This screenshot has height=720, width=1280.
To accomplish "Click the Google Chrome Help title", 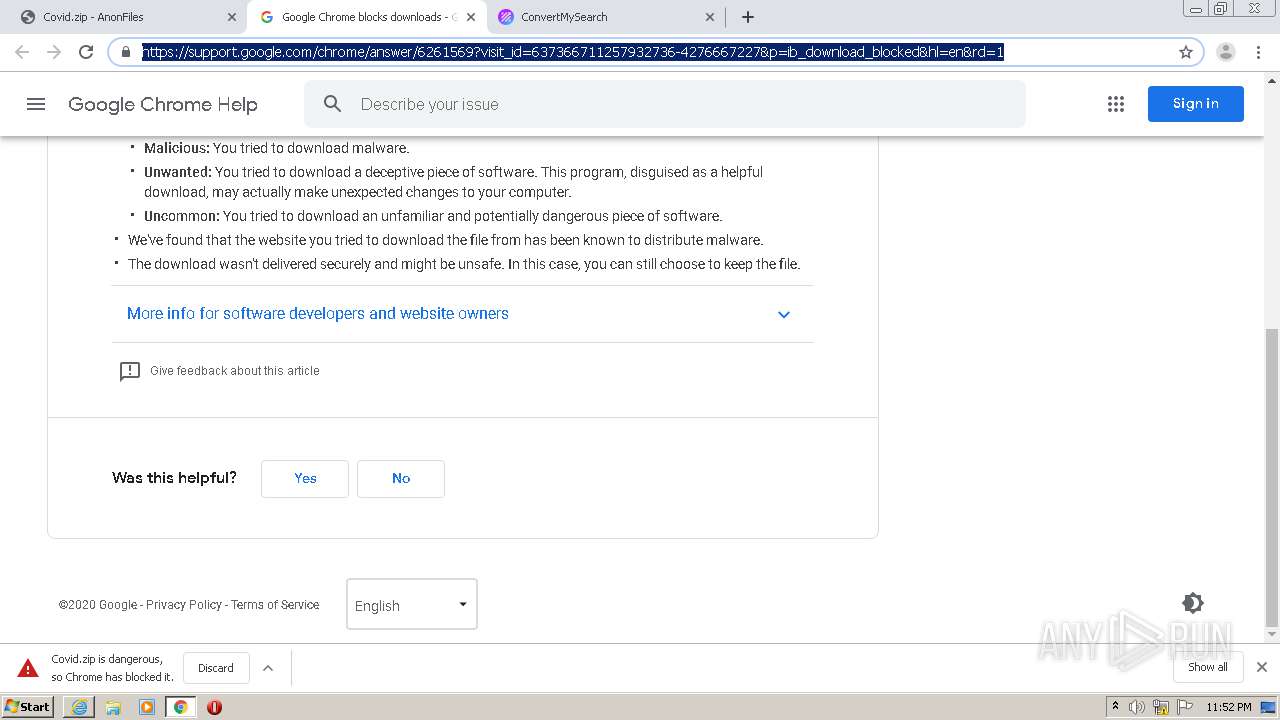I will tap(163, 104).
